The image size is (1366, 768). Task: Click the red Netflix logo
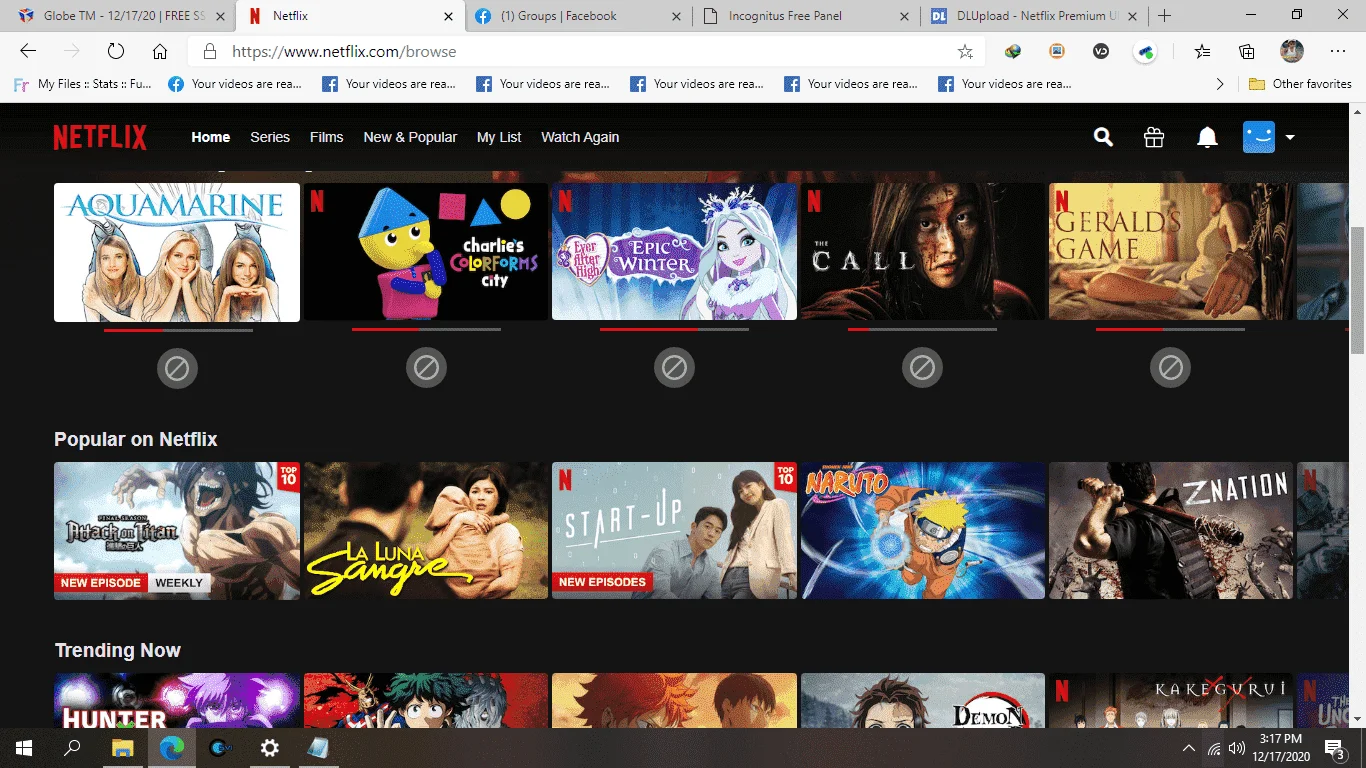pos(100,137)
